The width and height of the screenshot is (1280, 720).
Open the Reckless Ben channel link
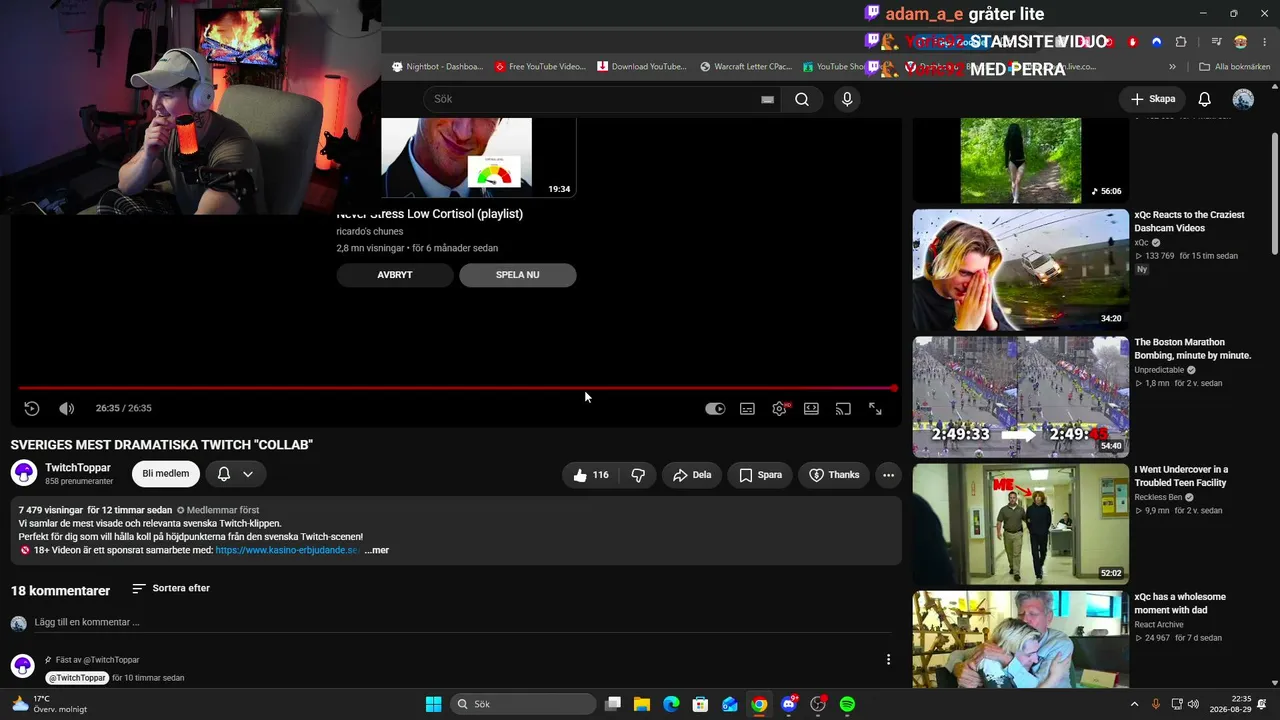[x=1158, y=497]
